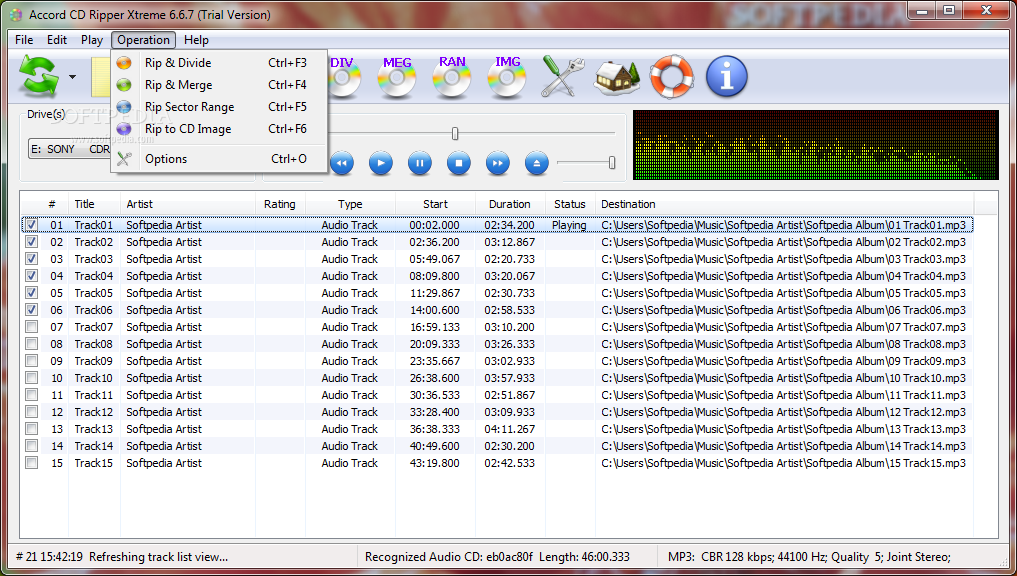Sort by Title column header
Viewport: 1017px width, 576px height.
94,204
